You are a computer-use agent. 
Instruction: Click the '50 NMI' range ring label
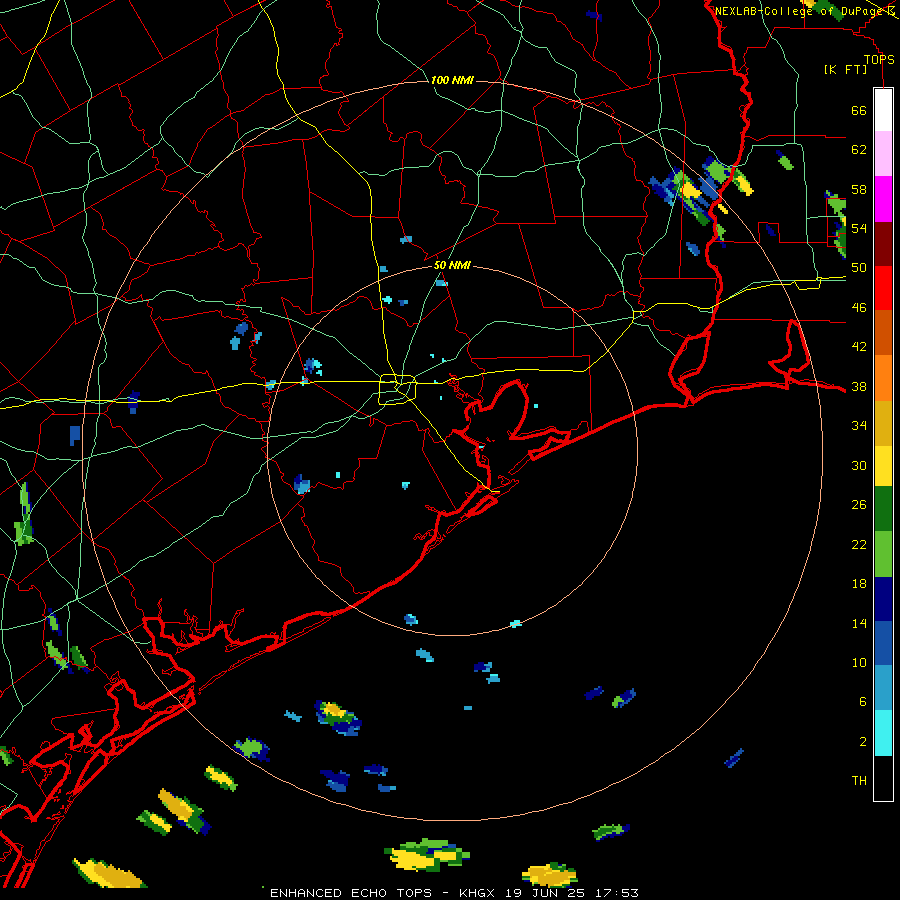(x=452, y=265)
